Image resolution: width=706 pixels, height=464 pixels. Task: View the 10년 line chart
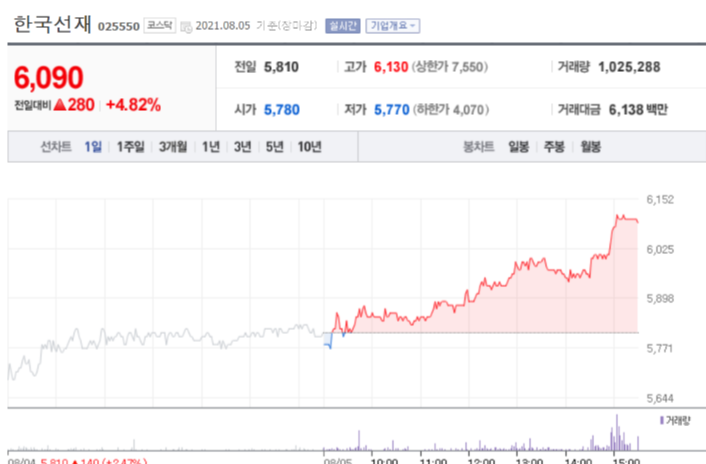click(x=309, y=147)
